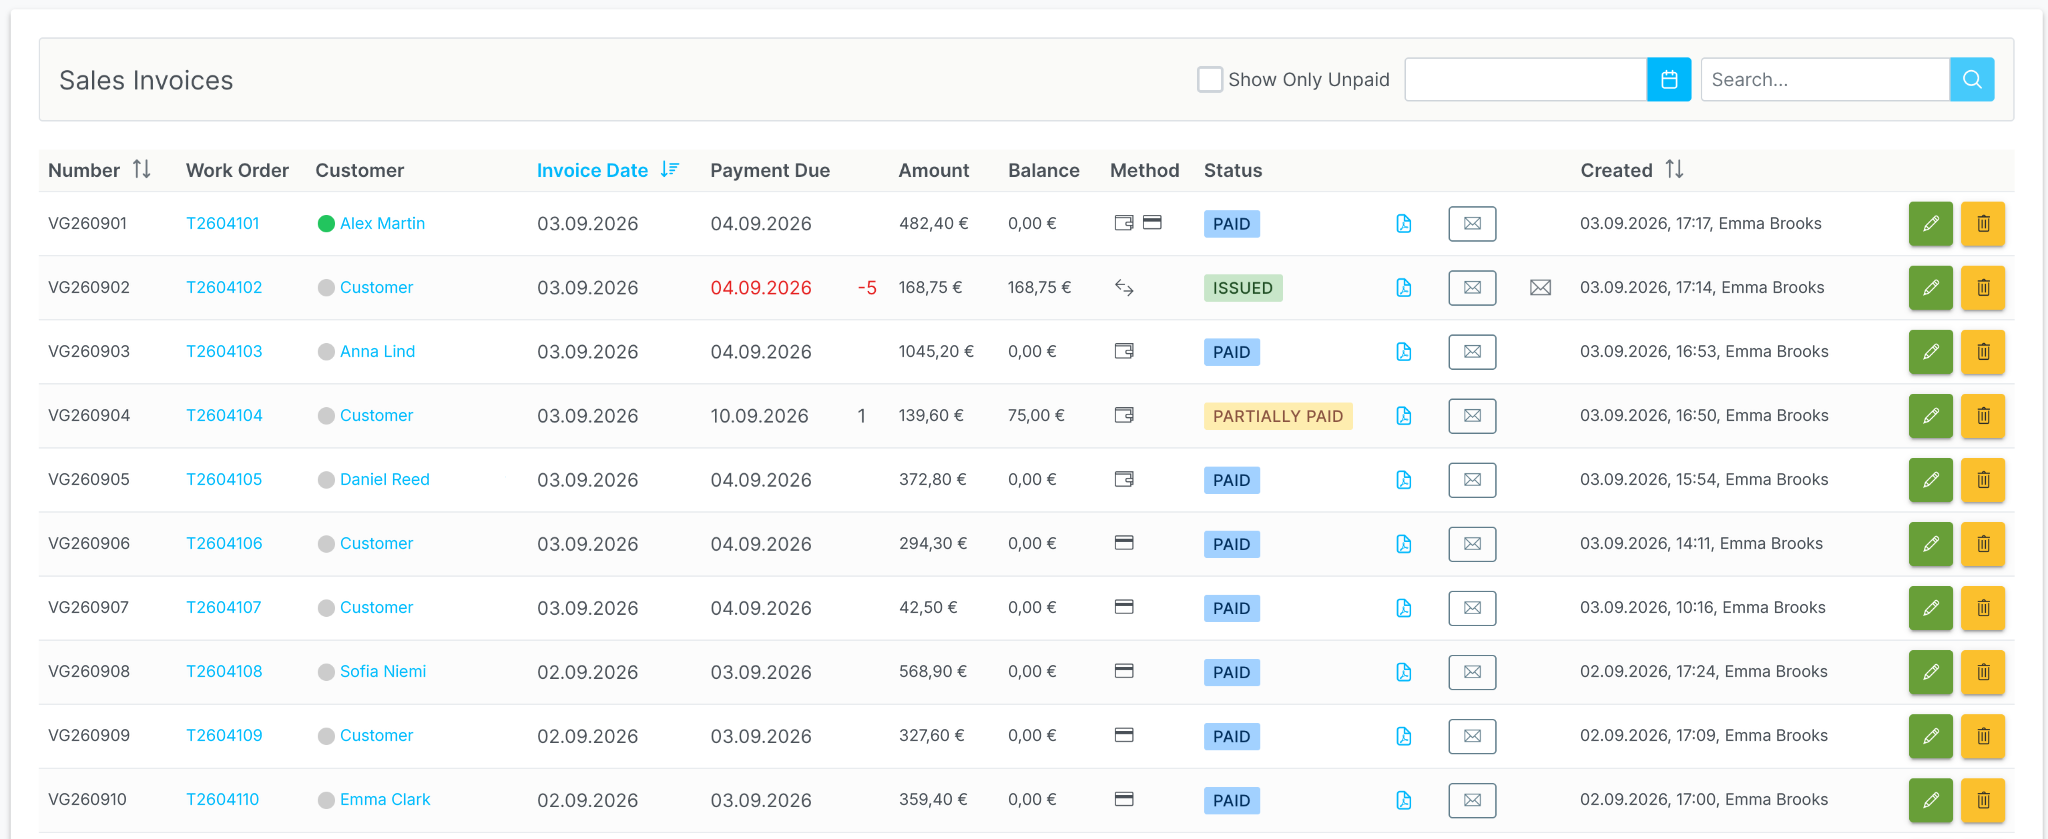Email invoice VG260910
This screenshot has width=2048, height=839.
pos(1472,800)
